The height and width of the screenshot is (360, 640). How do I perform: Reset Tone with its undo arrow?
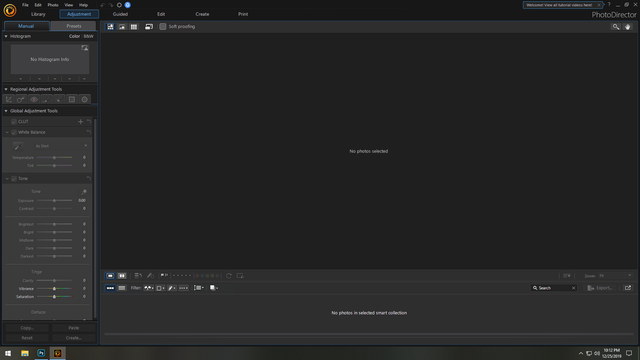click(x=89, y=178)
